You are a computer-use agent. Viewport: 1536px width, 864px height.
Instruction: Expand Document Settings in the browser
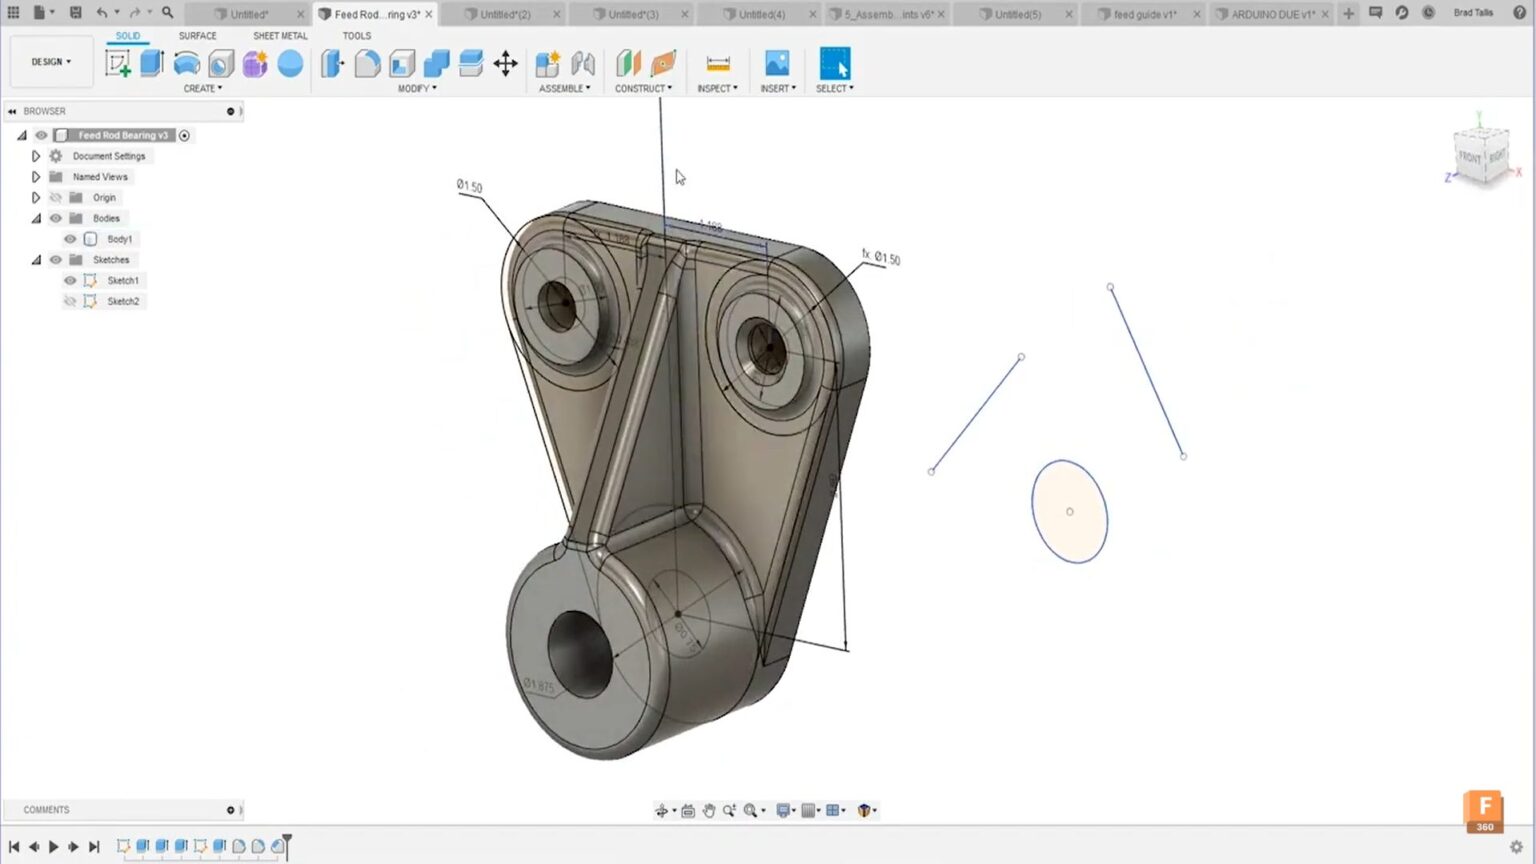pyautogui.click(x=36, y=156)
